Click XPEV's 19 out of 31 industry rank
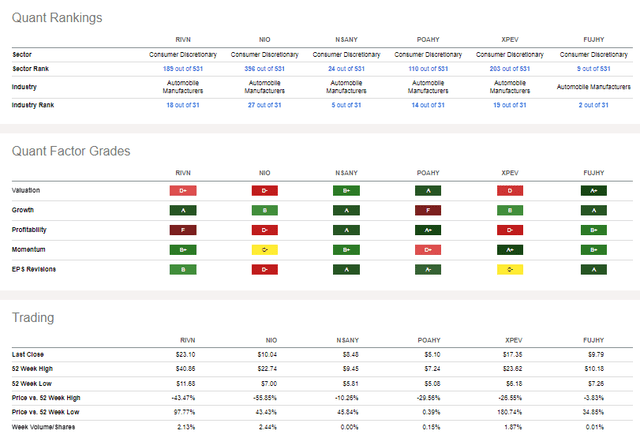The width and height of the screenshot is (640, 438). [x=509, y=105]
